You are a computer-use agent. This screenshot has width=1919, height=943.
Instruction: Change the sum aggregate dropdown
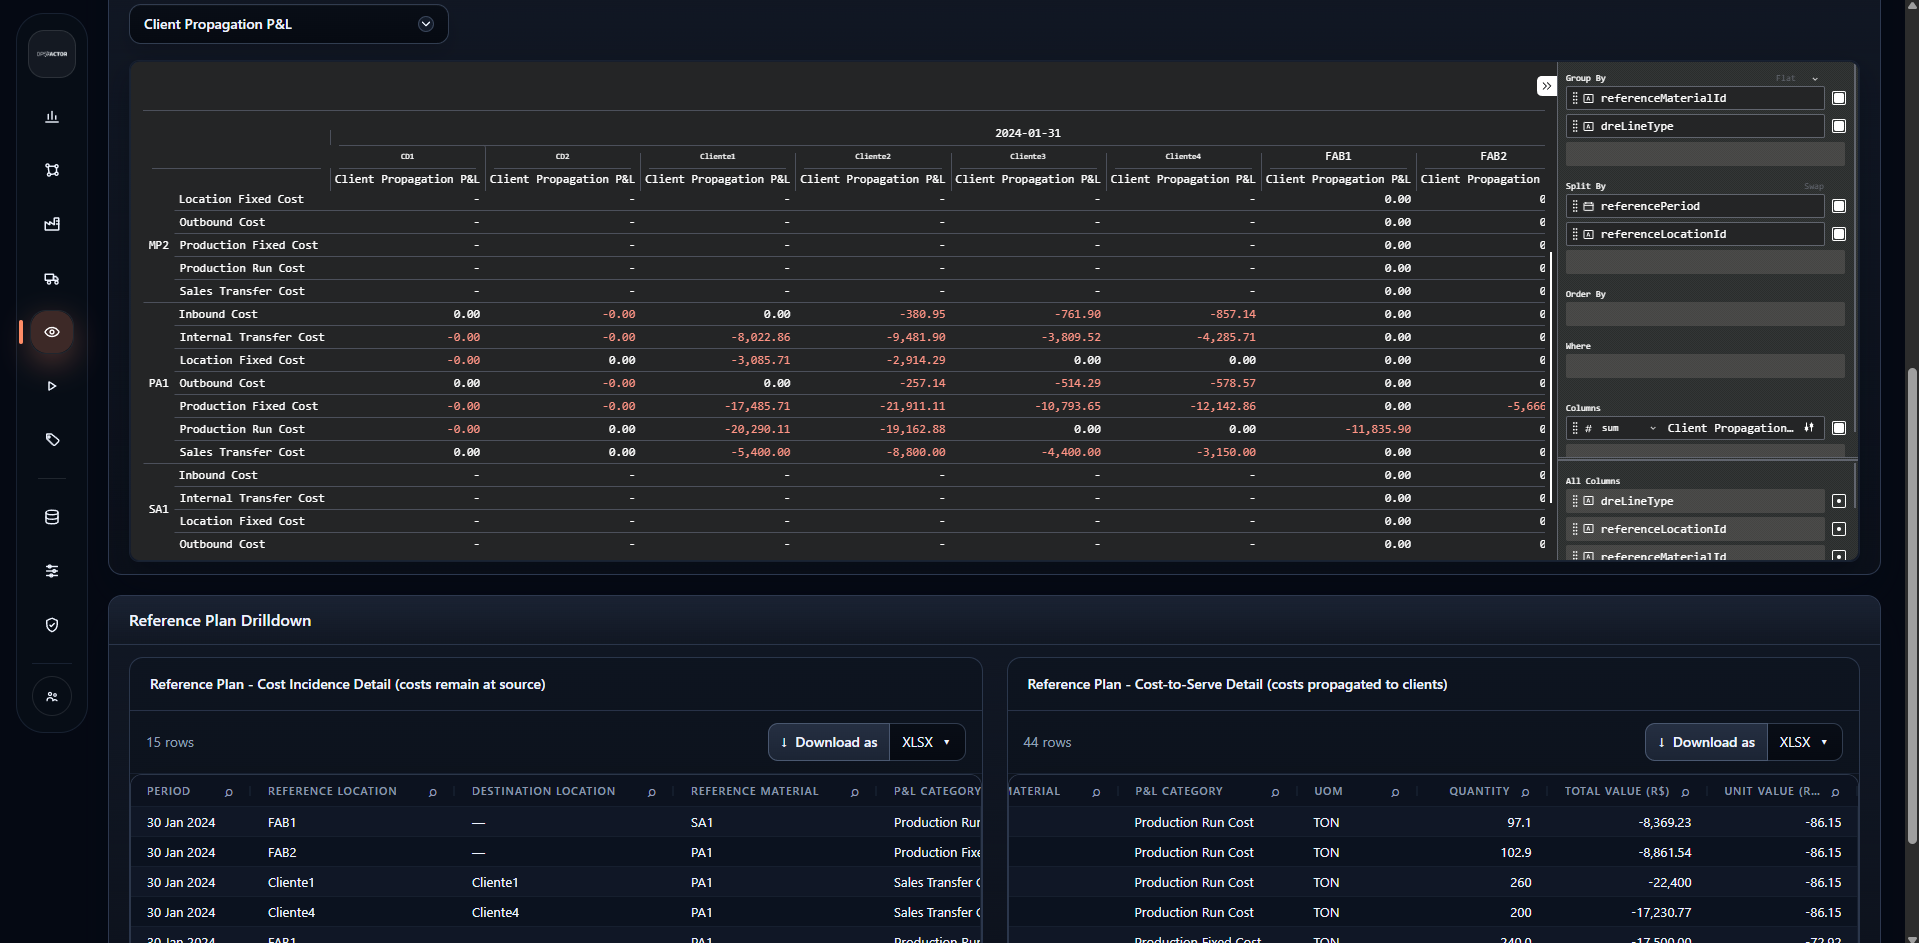[1628, 428]
